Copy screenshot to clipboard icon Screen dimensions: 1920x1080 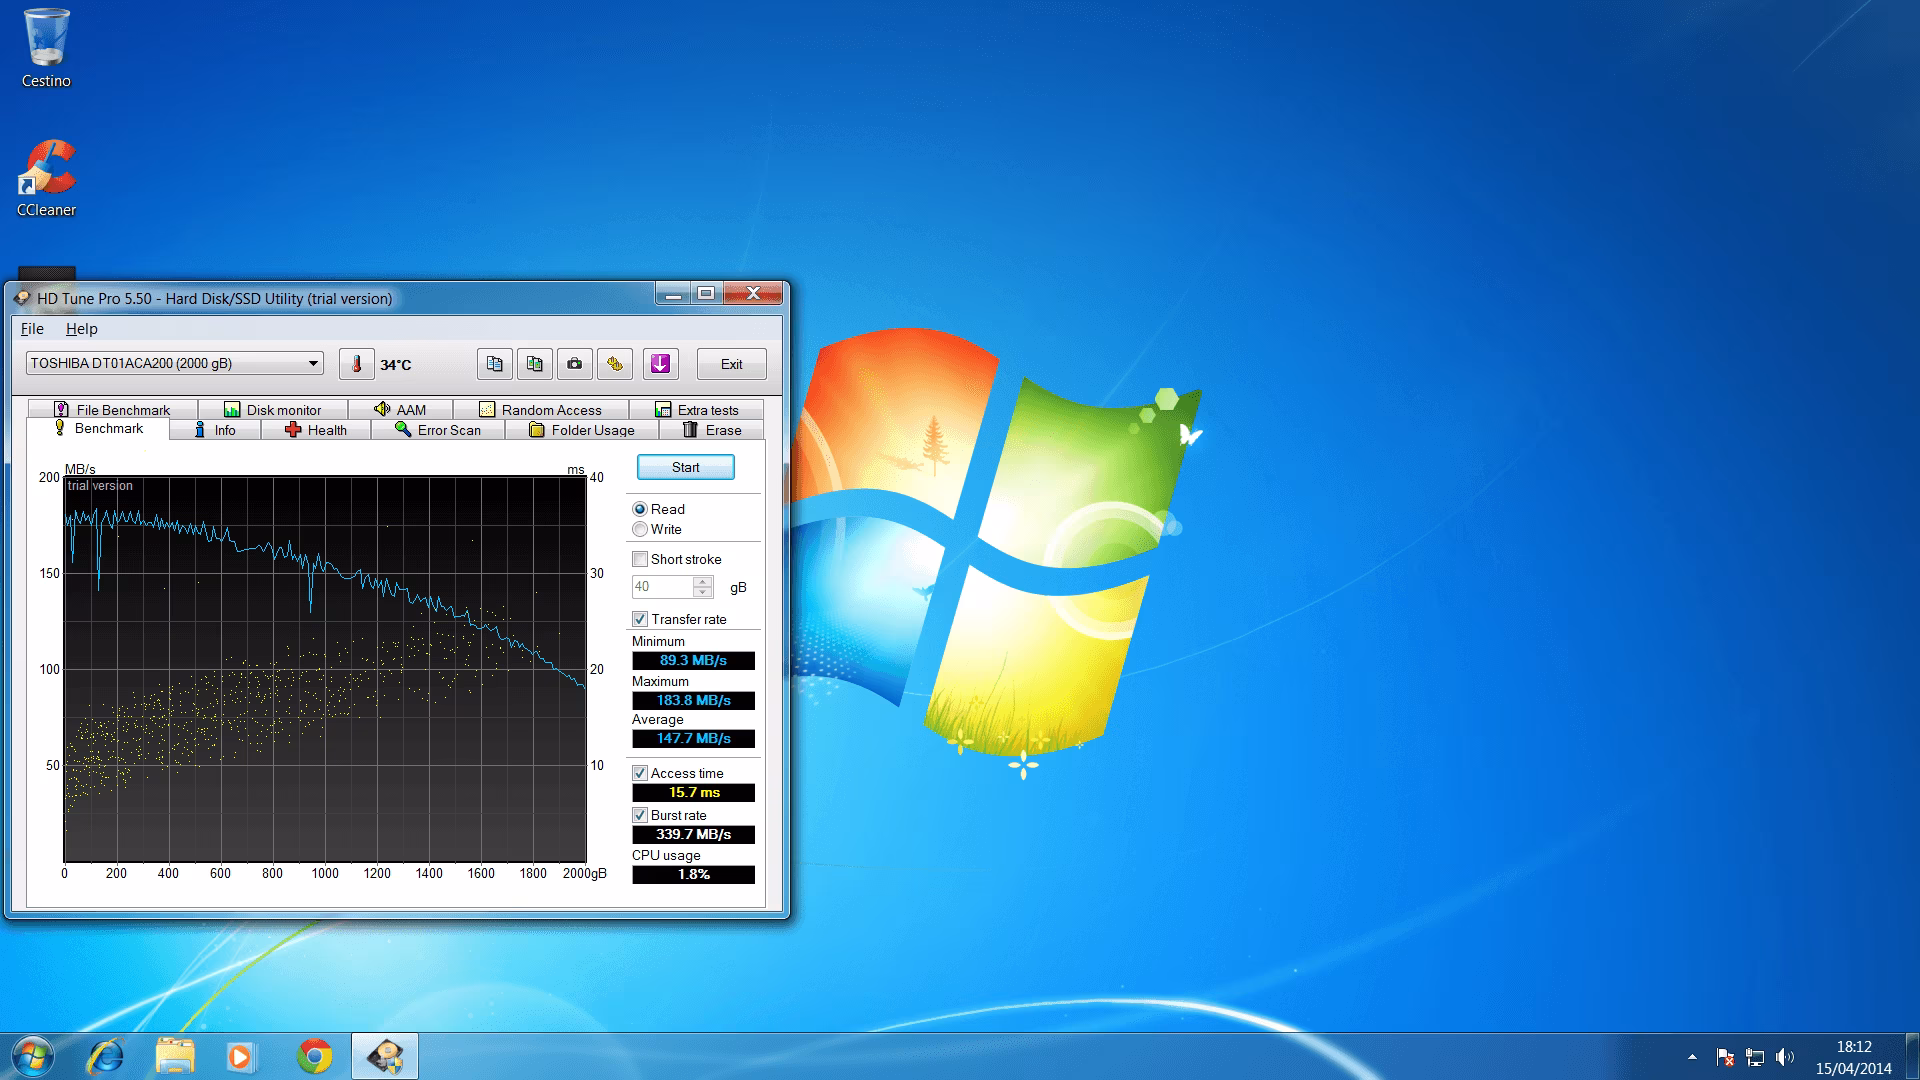pos(535,364)
